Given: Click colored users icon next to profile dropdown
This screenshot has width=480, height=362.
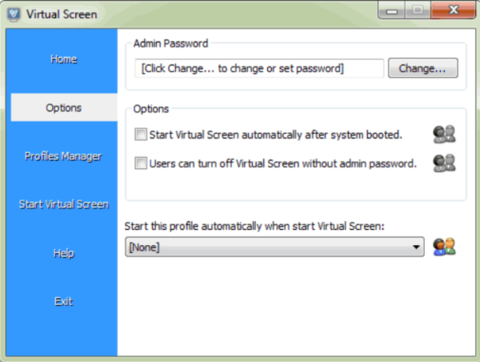Looking at the screenshot, I should click(444, 247).
